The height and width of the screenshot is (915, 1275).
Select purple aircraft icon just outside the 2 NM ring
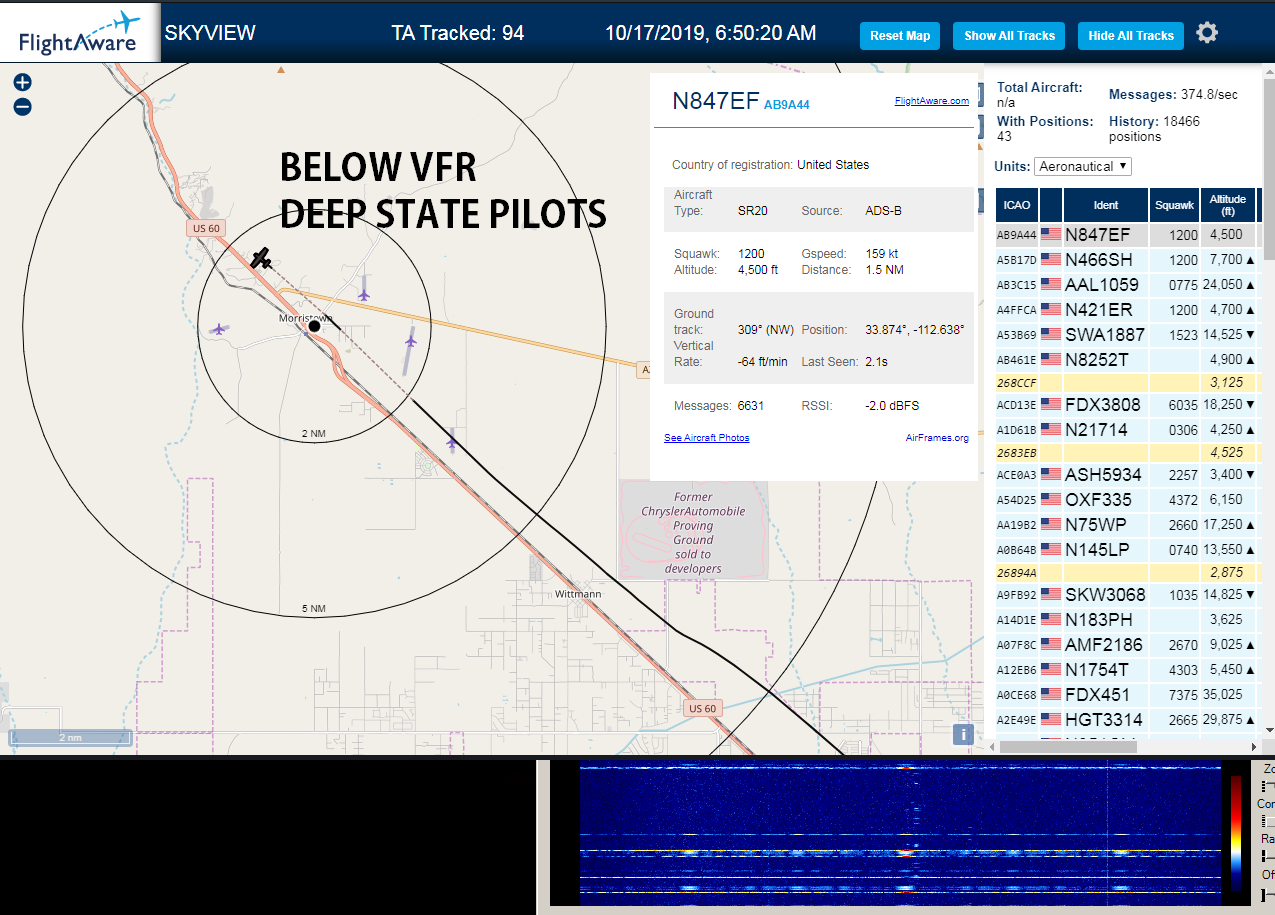click(x=452, y=441)
